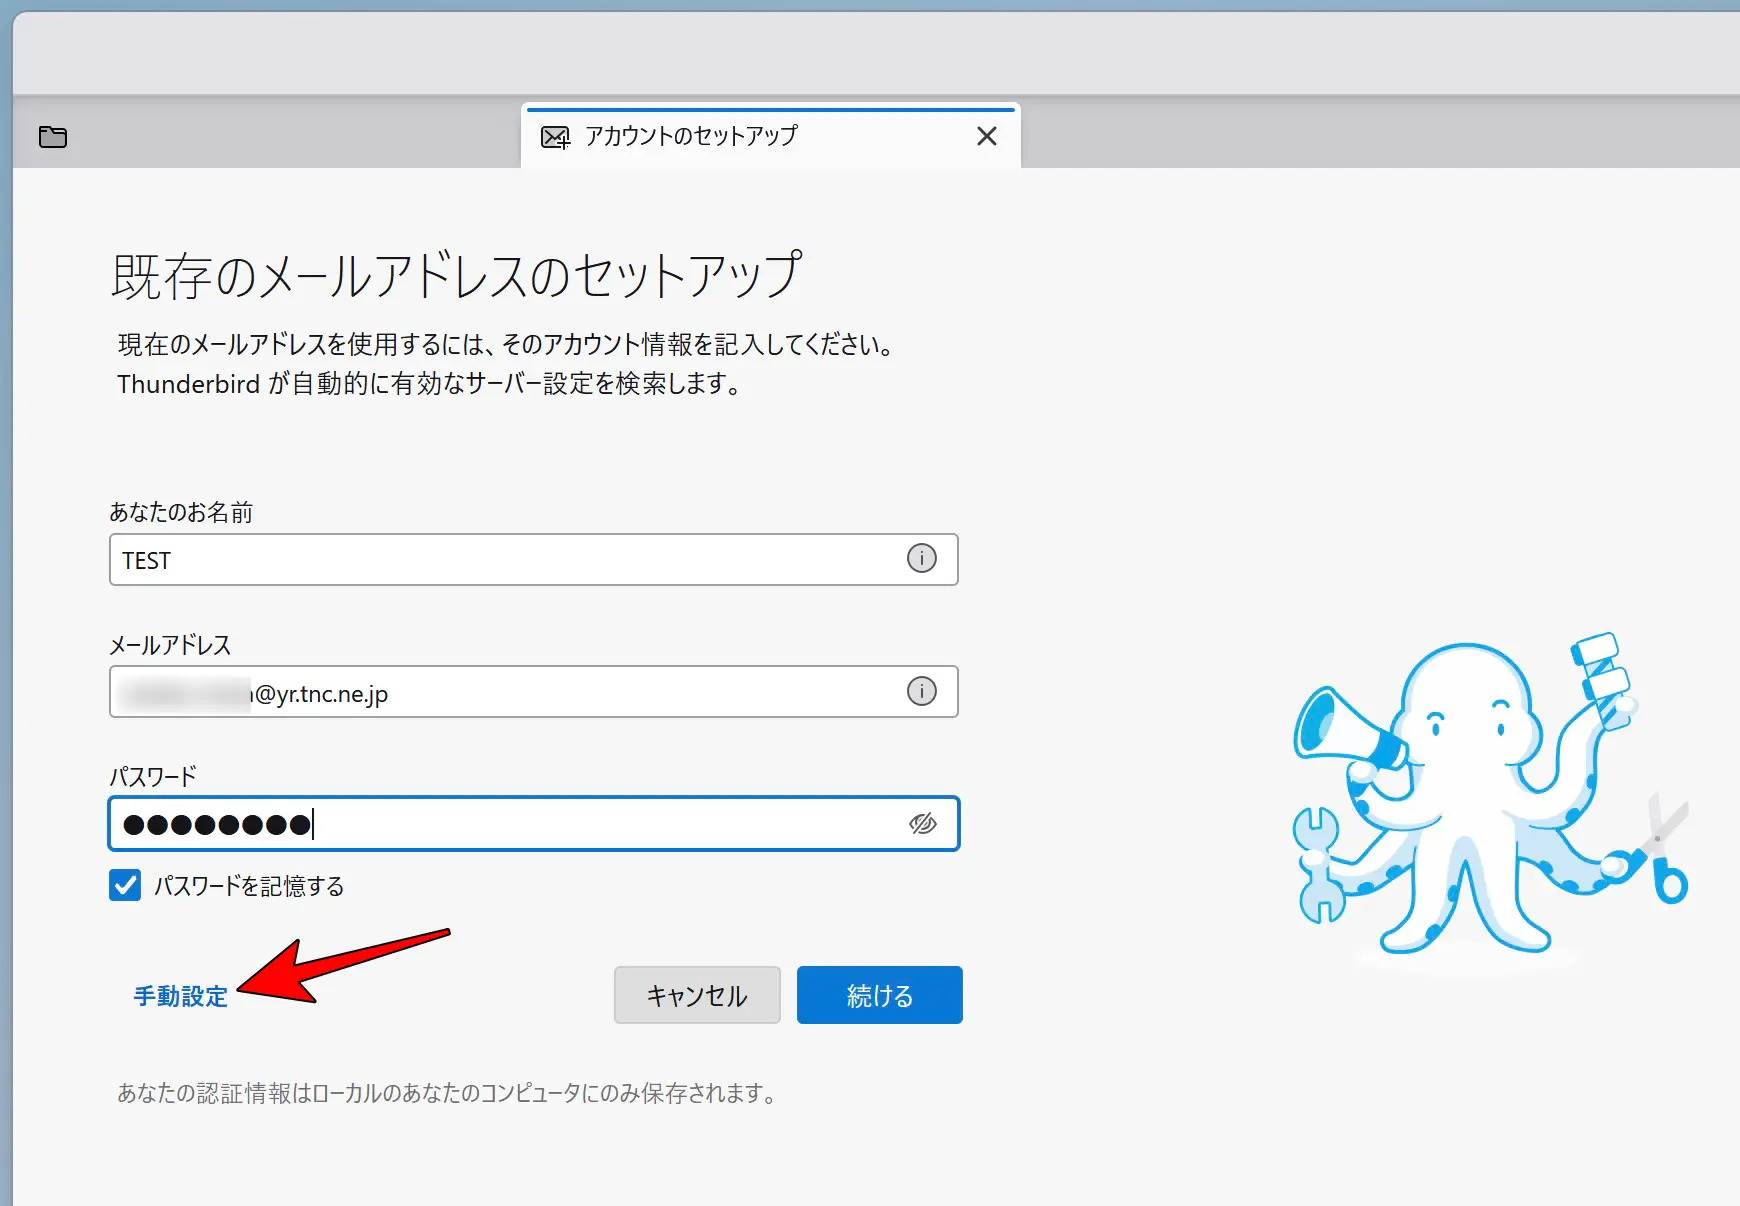Click the folder icon in the tab bar

[x=53, y=137]
